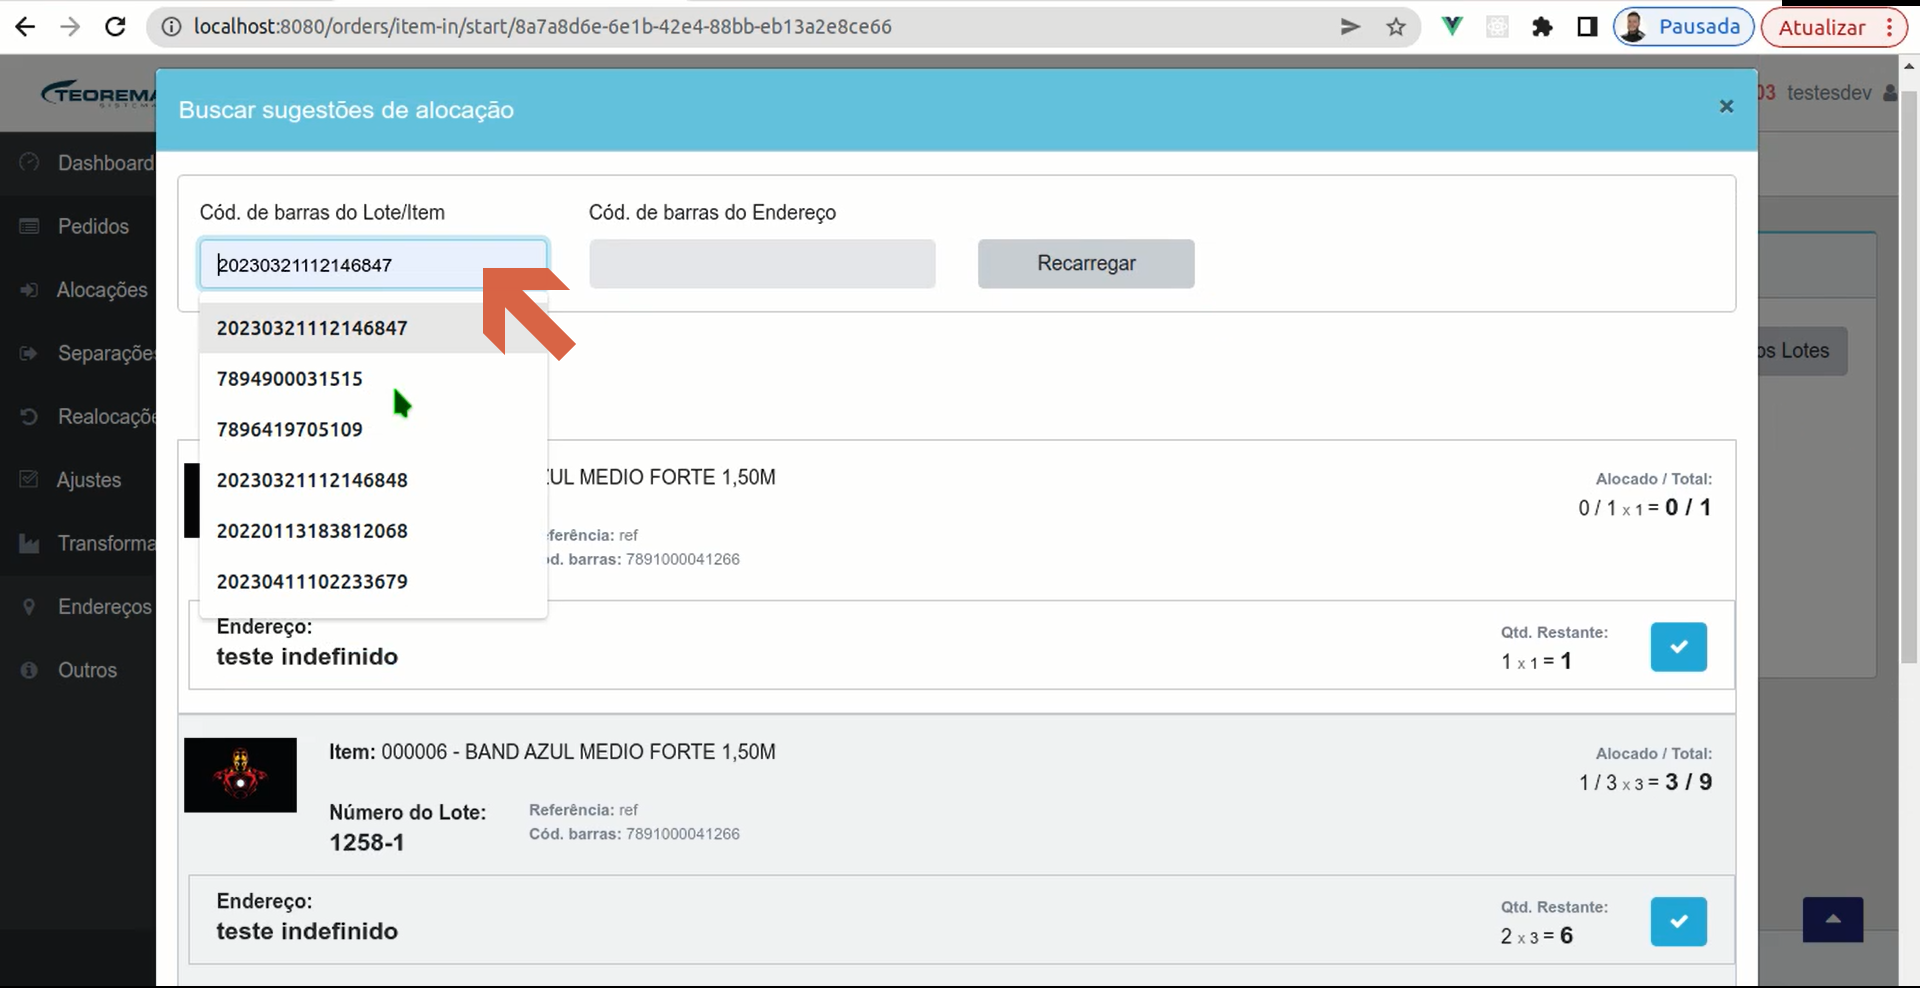Image resolution: width=1920 pixels, height=988 pixels.
Task: Confirm allocation with Qtd. Restante 1 x 1
Action: pos(1678,646)
